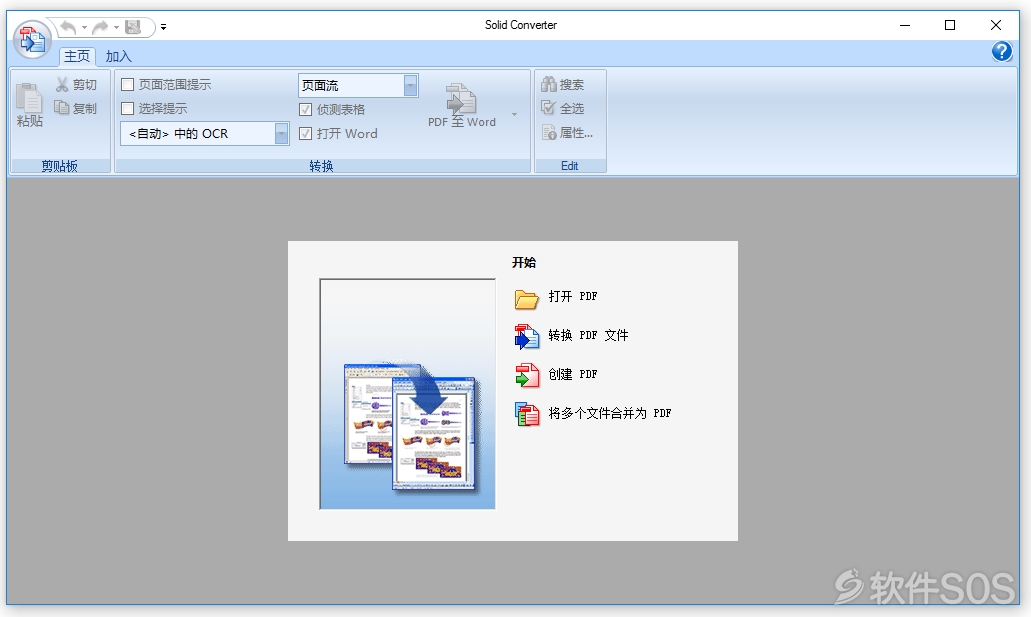Click the Redo arrow in quick access toolbar
This screenshot has width=1031, height=617.
[100, 27]
